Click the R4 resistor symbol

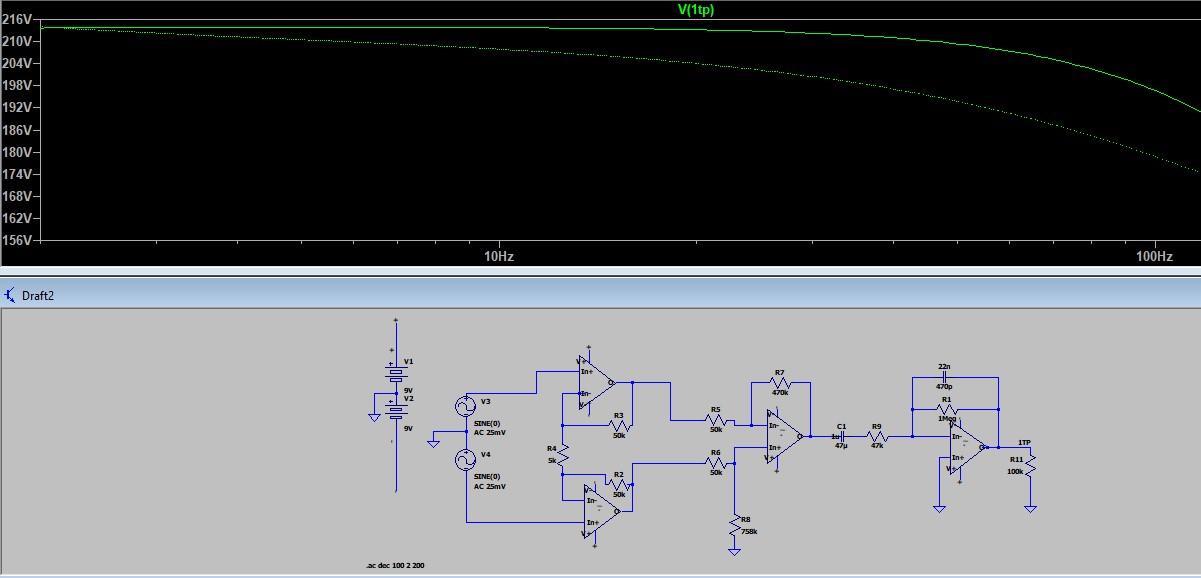(563, 455)
